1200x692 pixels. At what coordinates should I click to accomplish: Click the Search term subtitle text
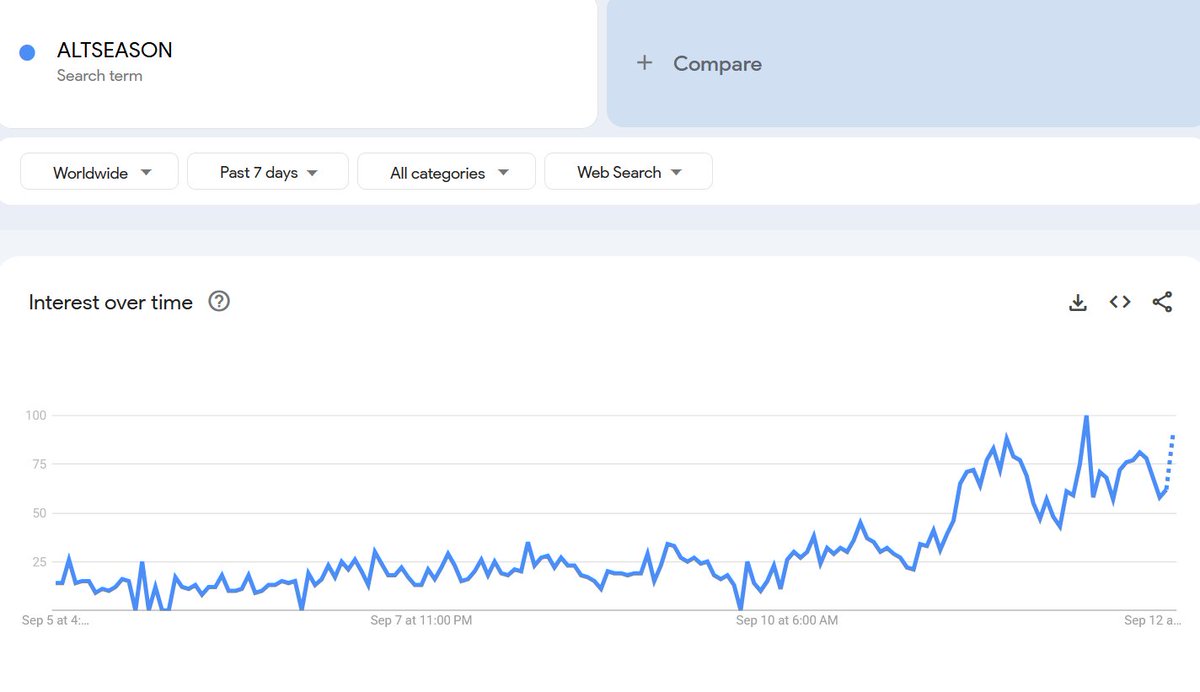tap(99, 76)
